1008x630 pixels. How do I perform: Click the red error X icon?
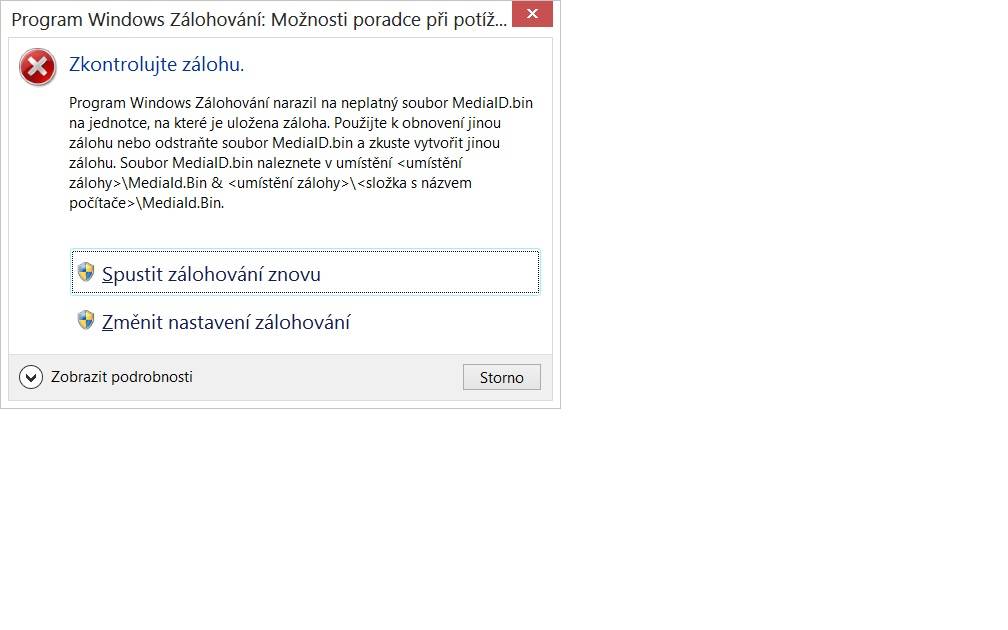click(x=37, y=67)
